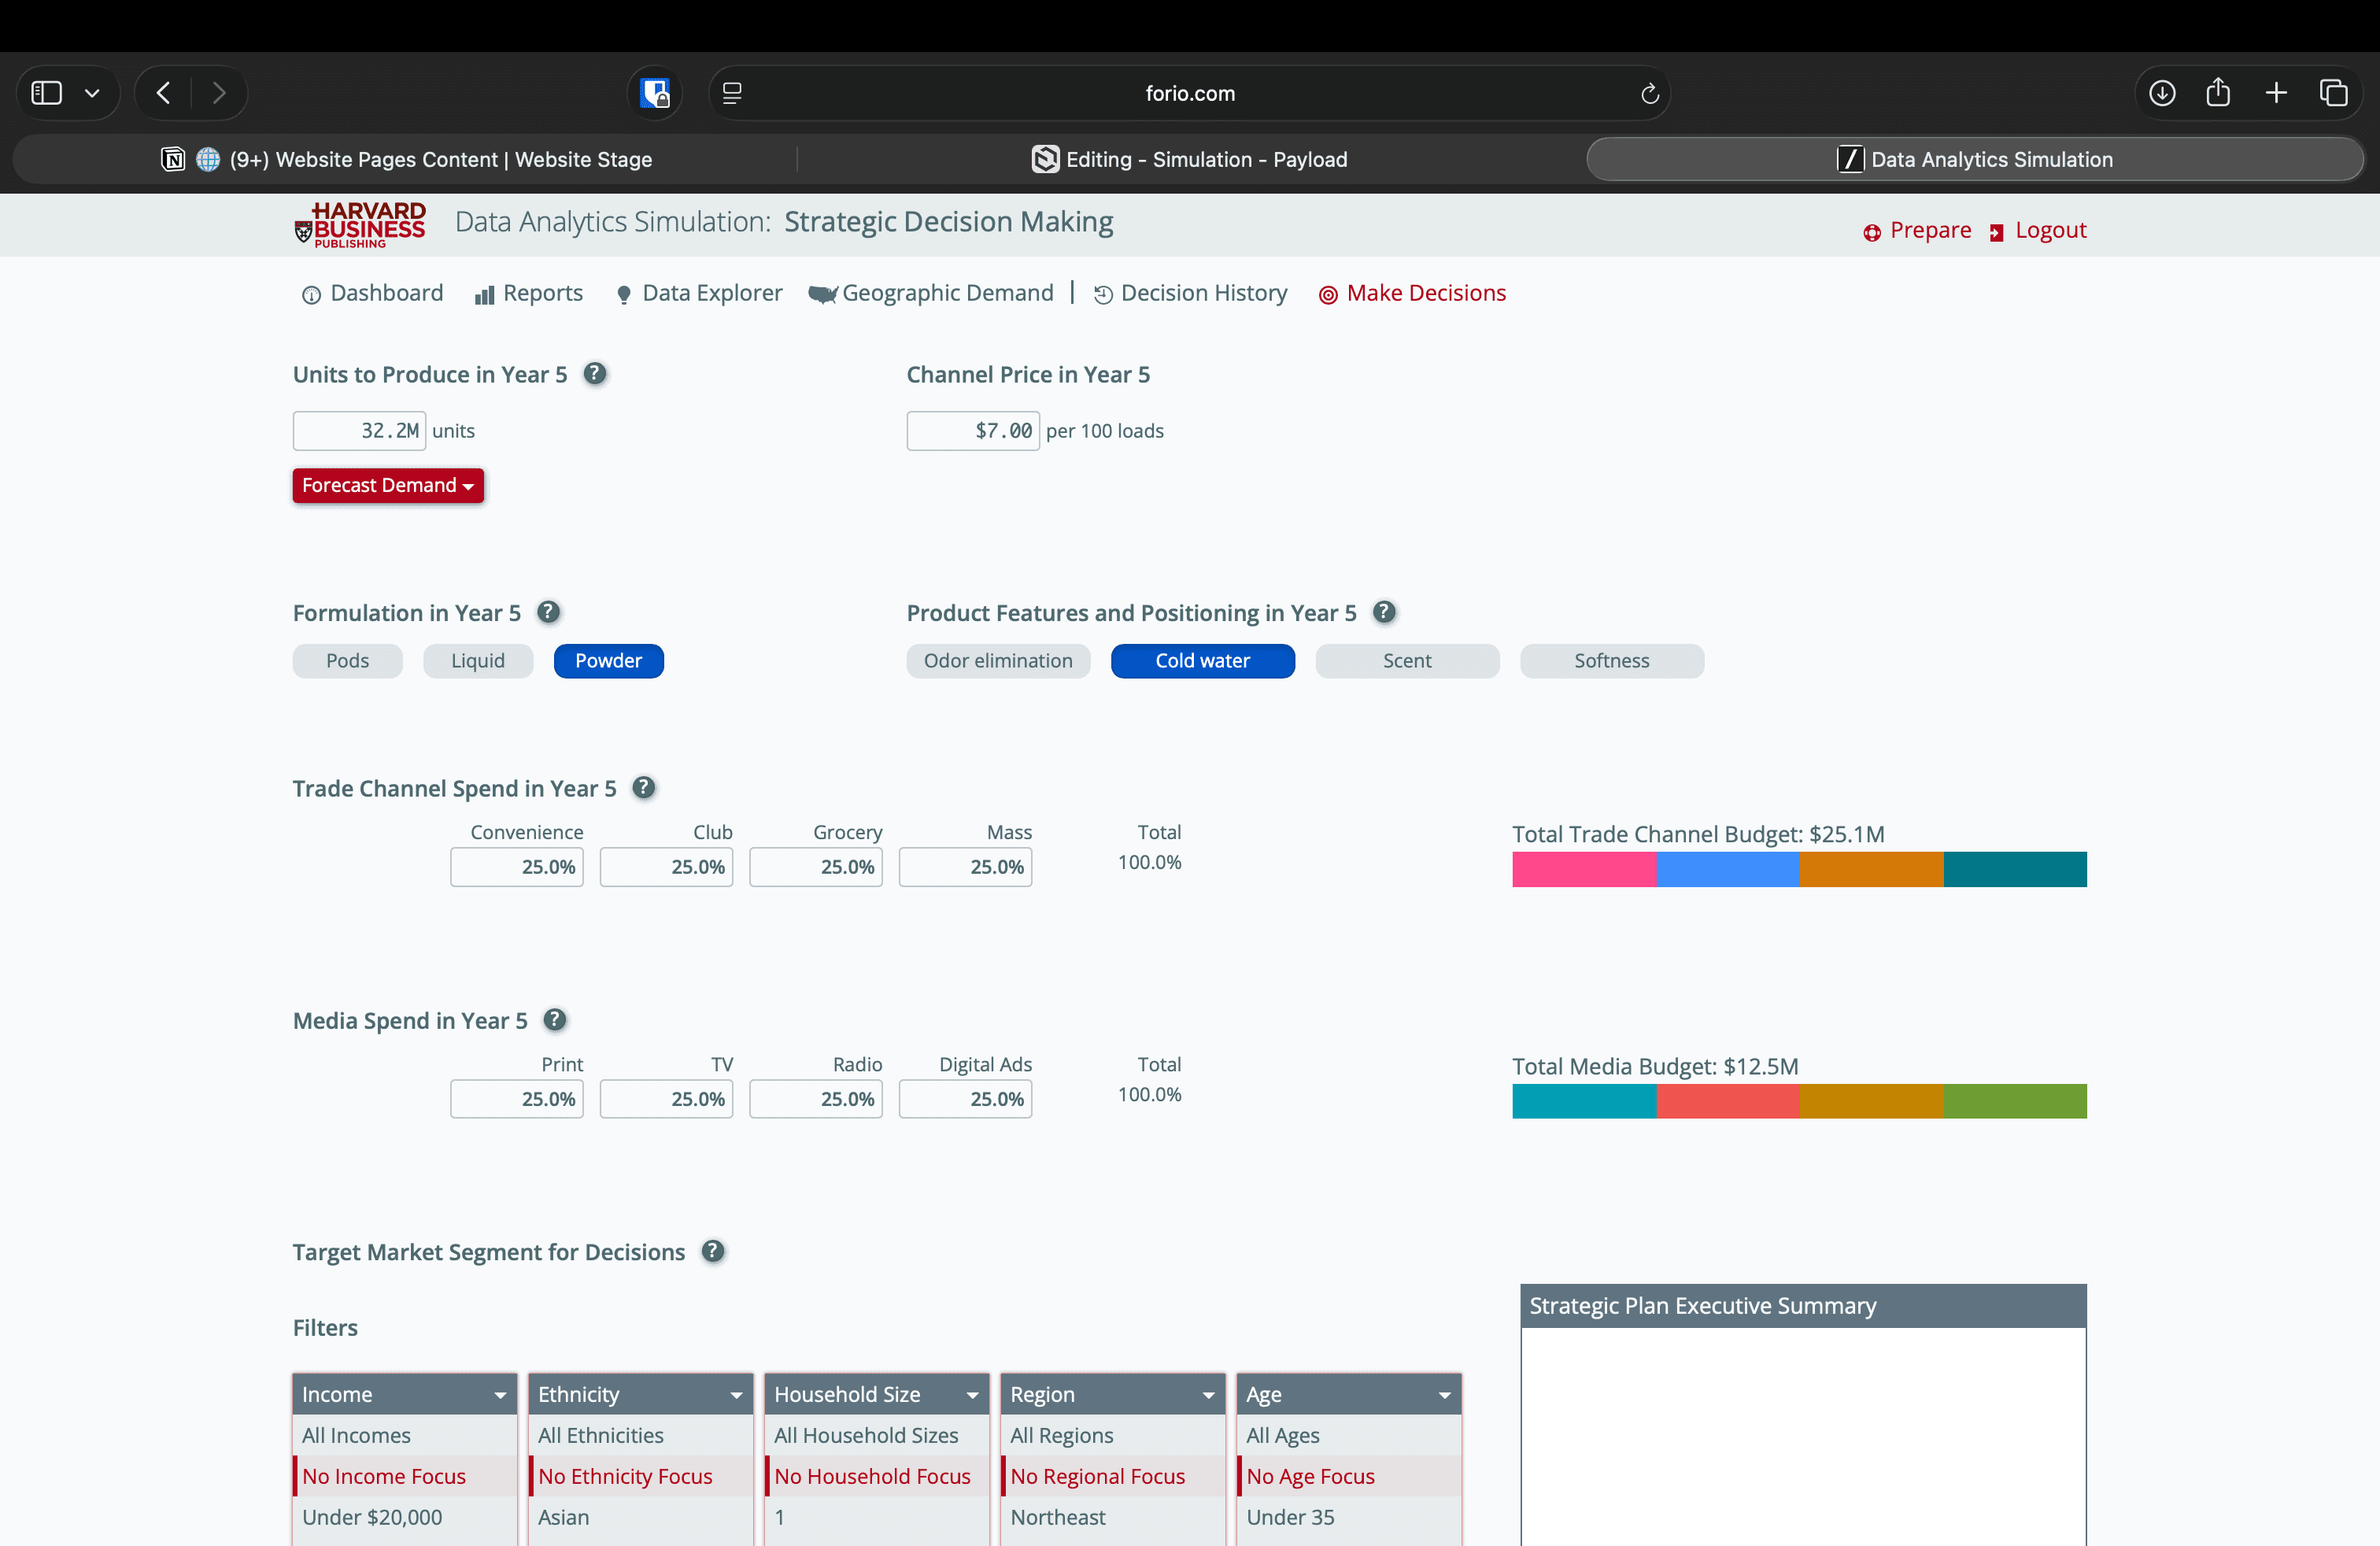Open the Income filter dropdown
Viewport: 2380px width, 1546px height.
tap(404, 1394)
